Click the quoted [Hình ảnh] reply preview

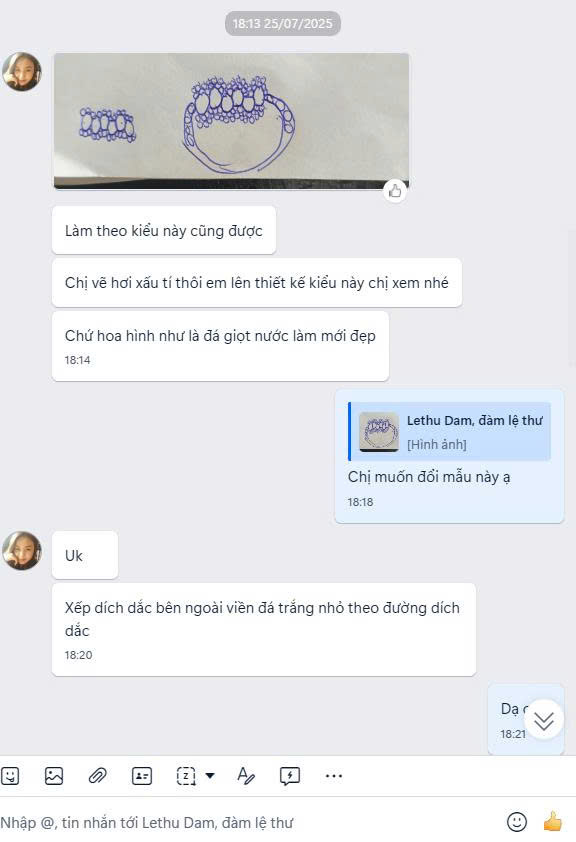tap(449, 432)
